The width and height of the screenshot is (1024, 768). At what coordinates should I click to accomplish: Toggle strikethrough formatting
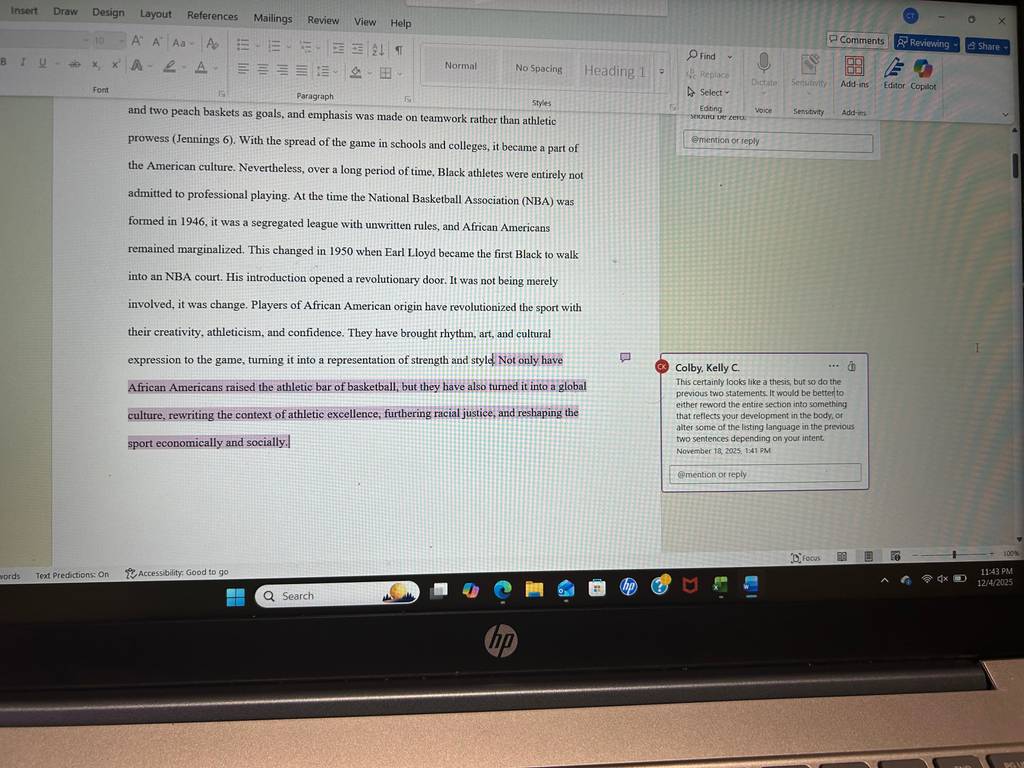(74, 63)
